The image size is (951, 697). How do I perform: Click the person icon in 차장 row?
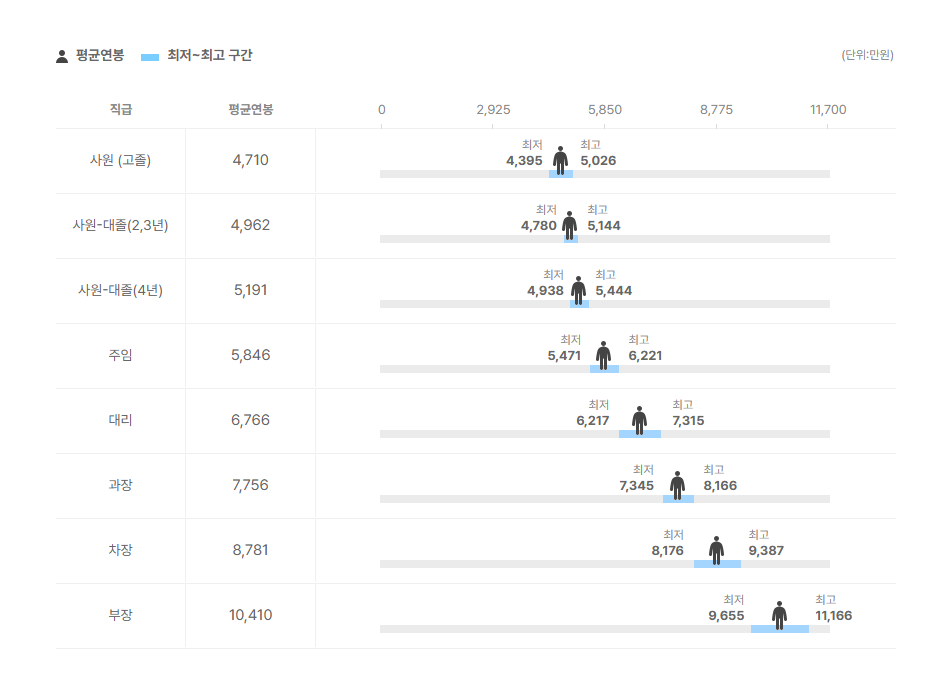coord(716,549)
